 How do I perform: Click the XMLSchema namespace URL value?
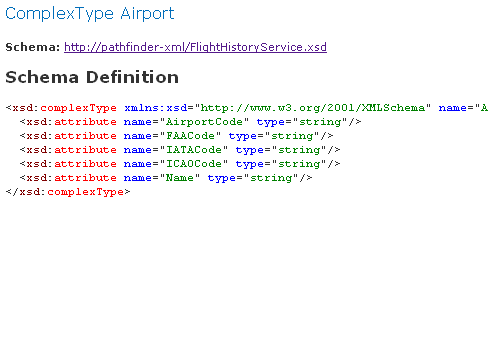313,108
